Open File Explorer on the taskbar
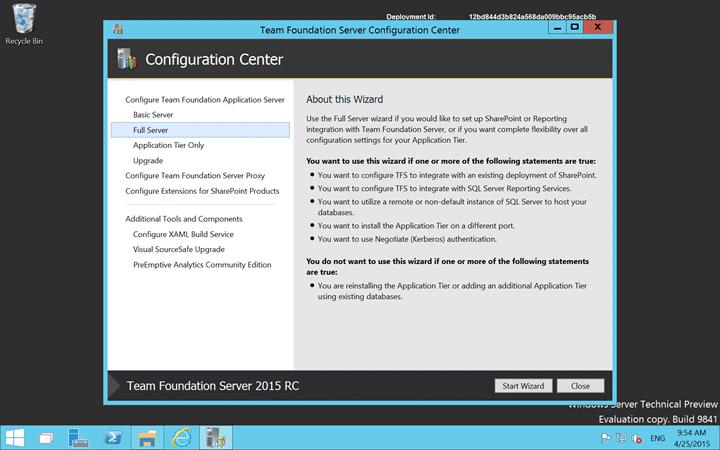Image resolution: width=720 pixels, height=450 pixels. (147, 438)
